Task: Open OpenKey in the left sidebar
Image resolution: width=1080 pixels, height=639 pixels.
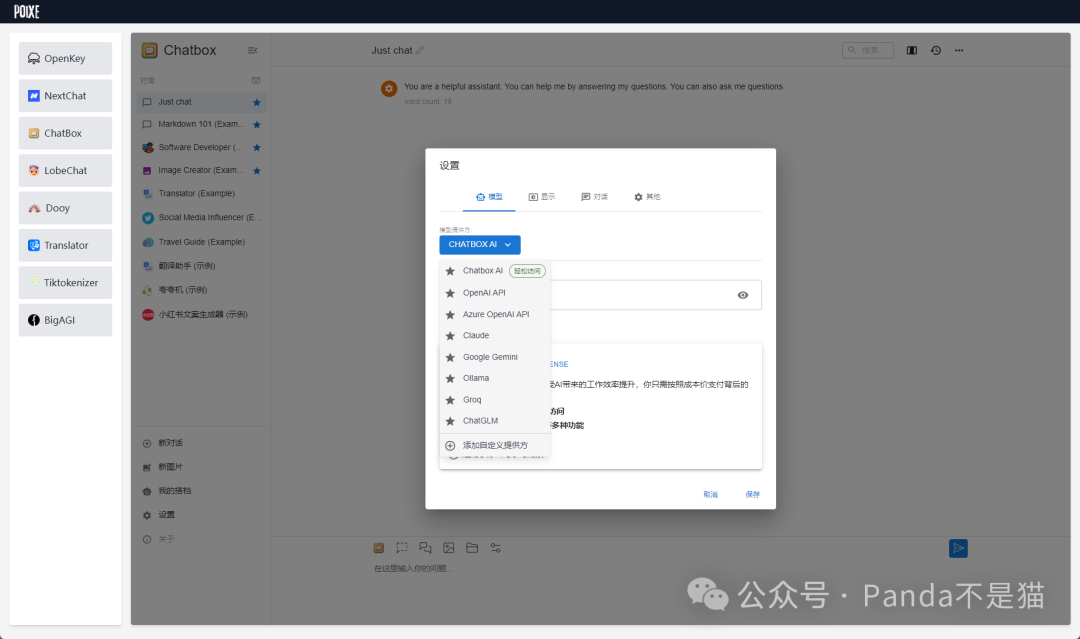Action: pos(65,59)
